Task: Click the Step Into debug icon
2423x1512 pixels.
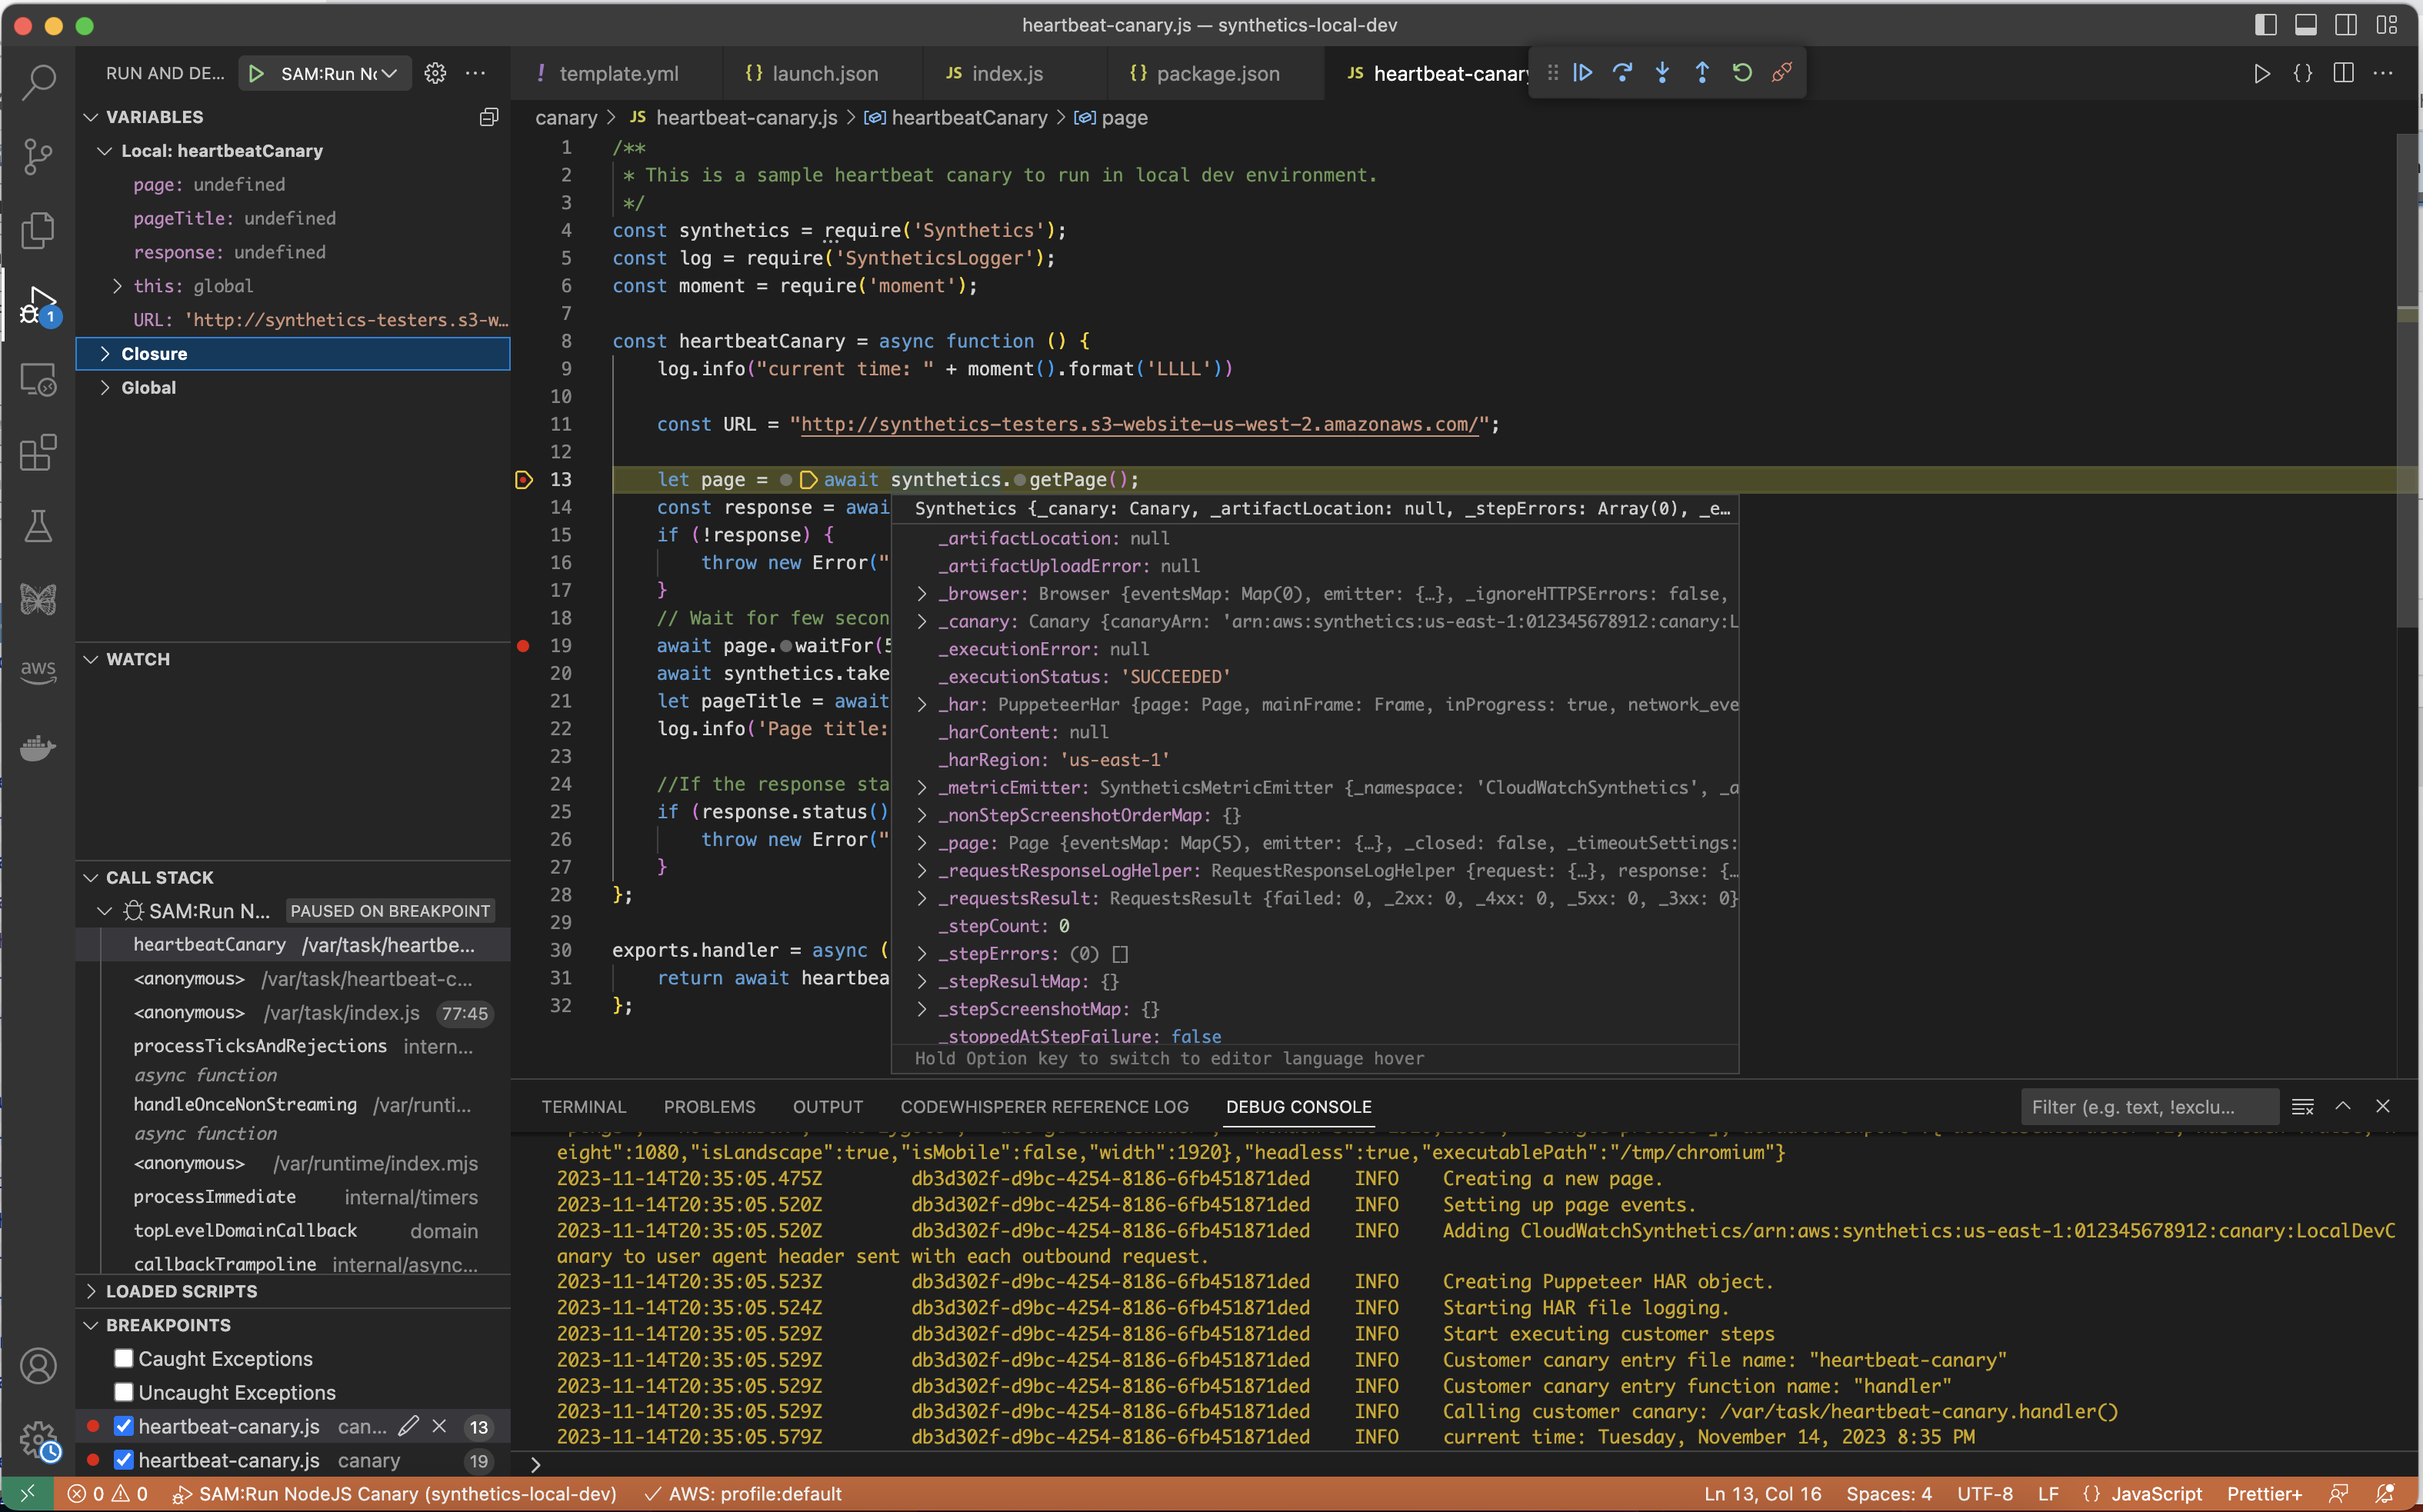Action: pos(1662,72)
